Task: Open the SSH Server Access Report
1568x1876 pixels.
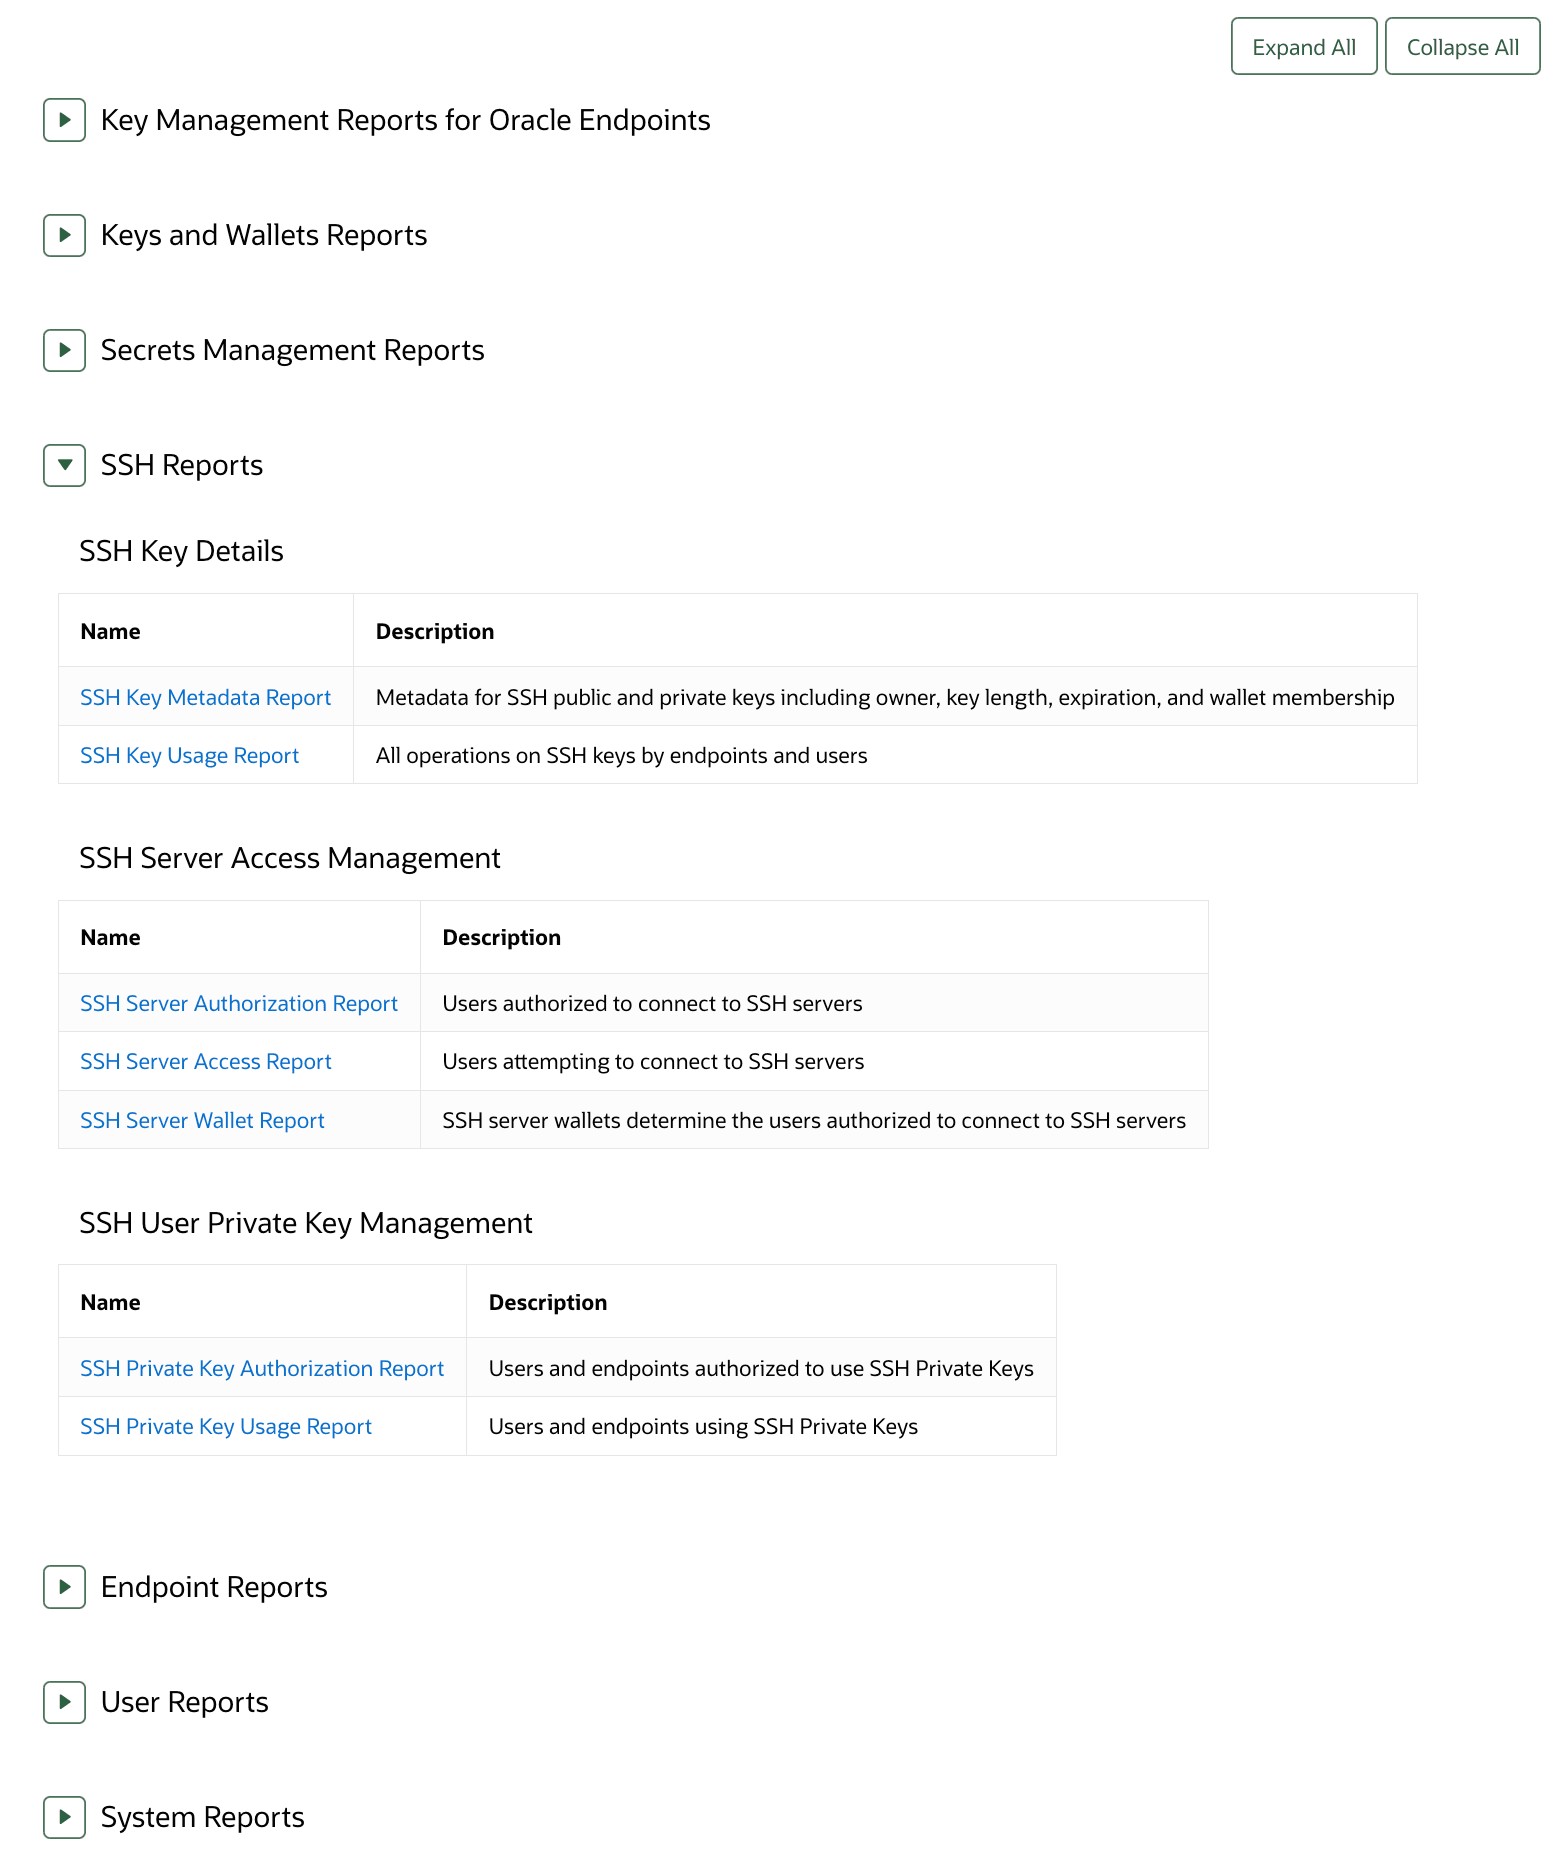Action: click(x=205, y=1061)
